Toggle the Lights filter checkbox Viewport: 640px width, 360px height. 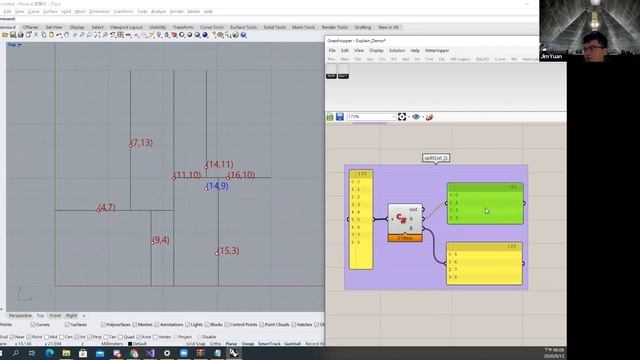click(188, 324)
